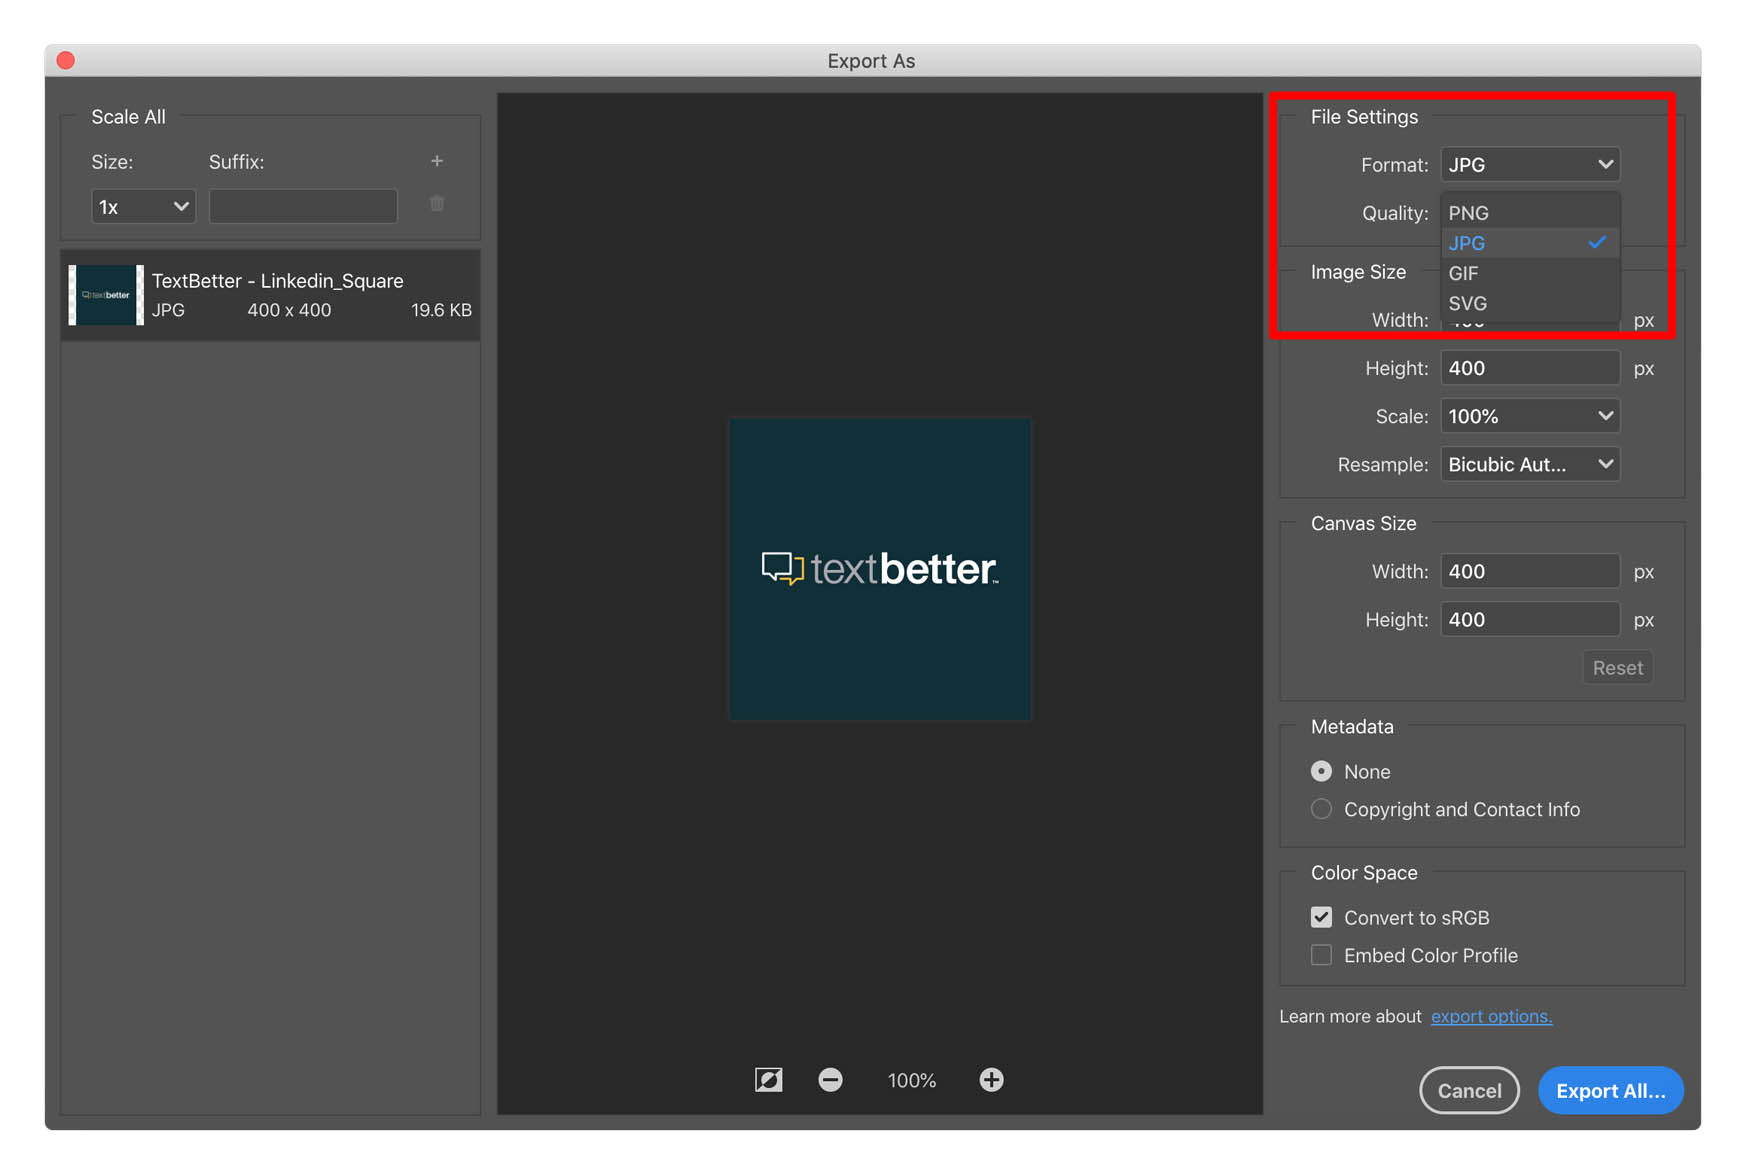Open the Size 1x dropdown
Viewport: 1745px width, 1175px height.
(x=143, y=207)
